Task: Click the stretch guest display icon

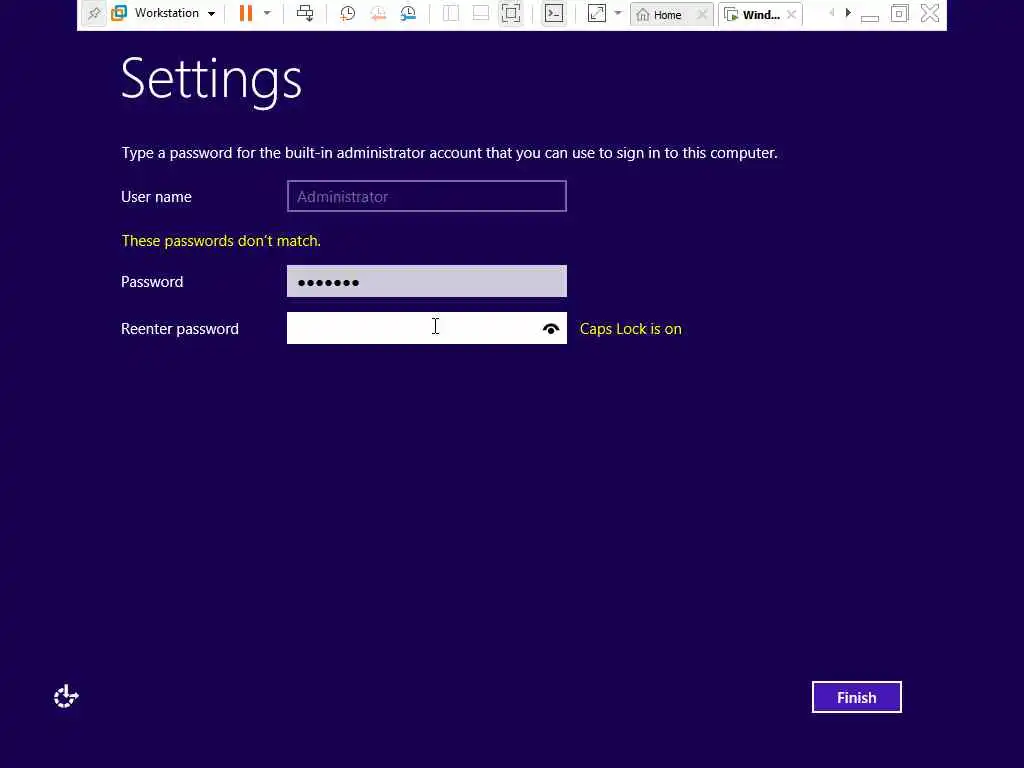Action: [597, 13]
